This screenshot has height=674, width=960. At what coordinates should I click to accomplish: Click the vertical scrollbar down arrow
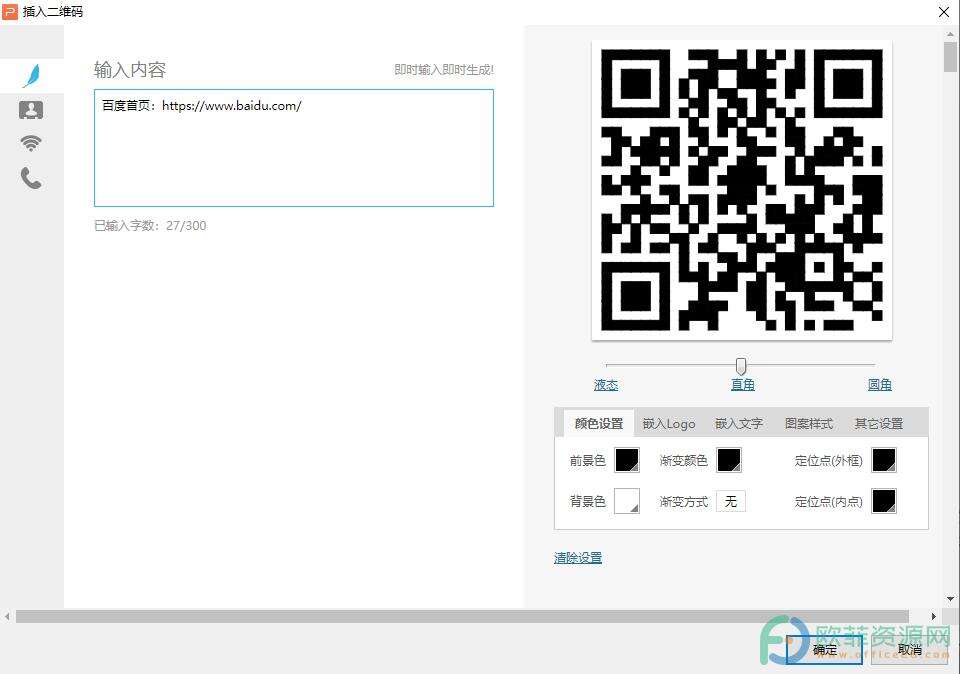click(950, 599)
